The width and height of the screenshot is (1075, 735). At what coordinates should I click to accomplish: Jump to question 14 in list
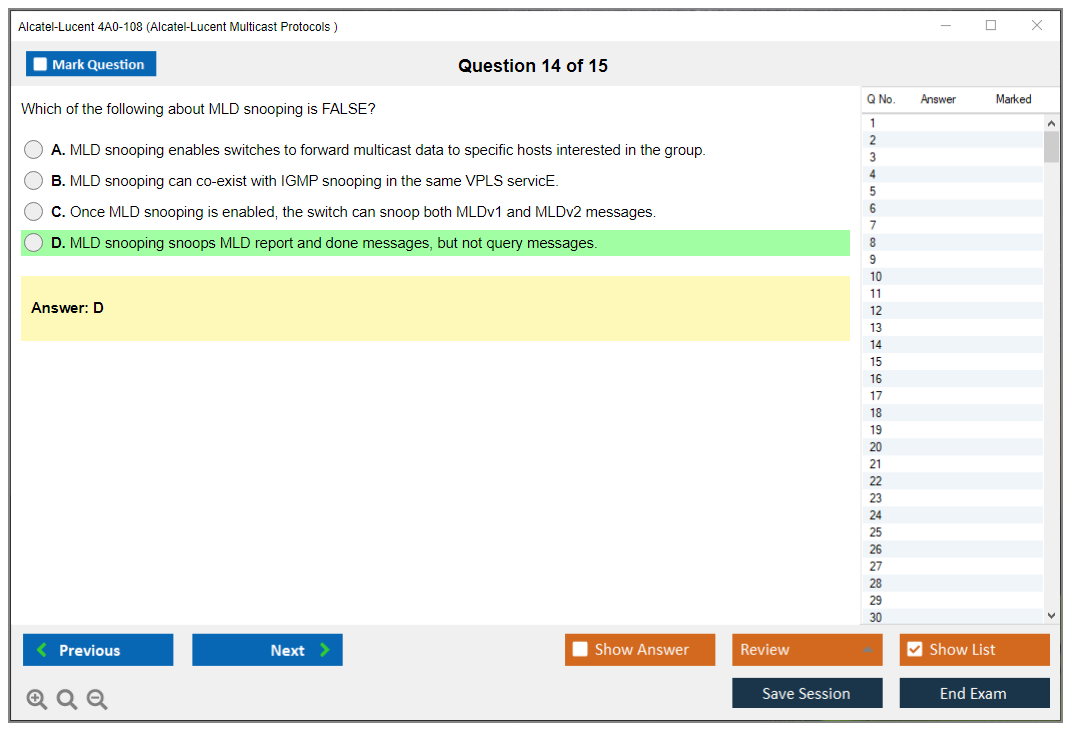(x=876, y=345)
